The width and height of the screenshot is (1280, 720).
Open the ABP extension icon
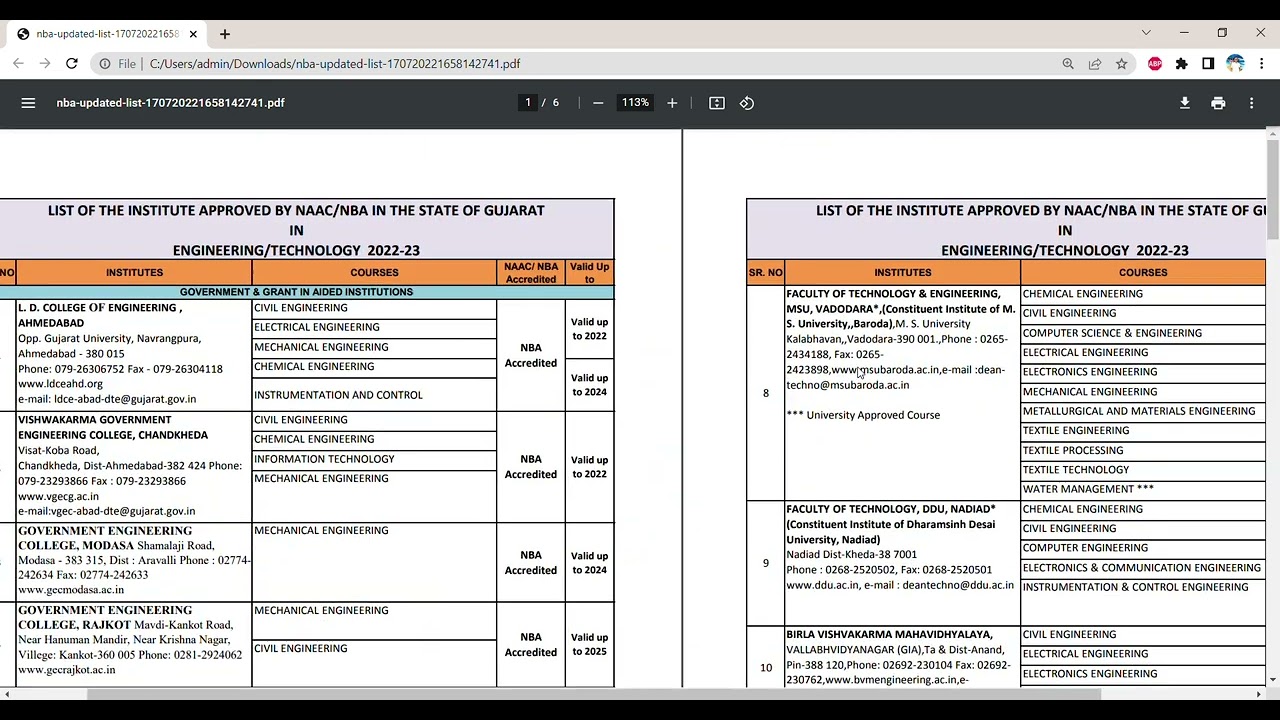[x=1155, y=64]
